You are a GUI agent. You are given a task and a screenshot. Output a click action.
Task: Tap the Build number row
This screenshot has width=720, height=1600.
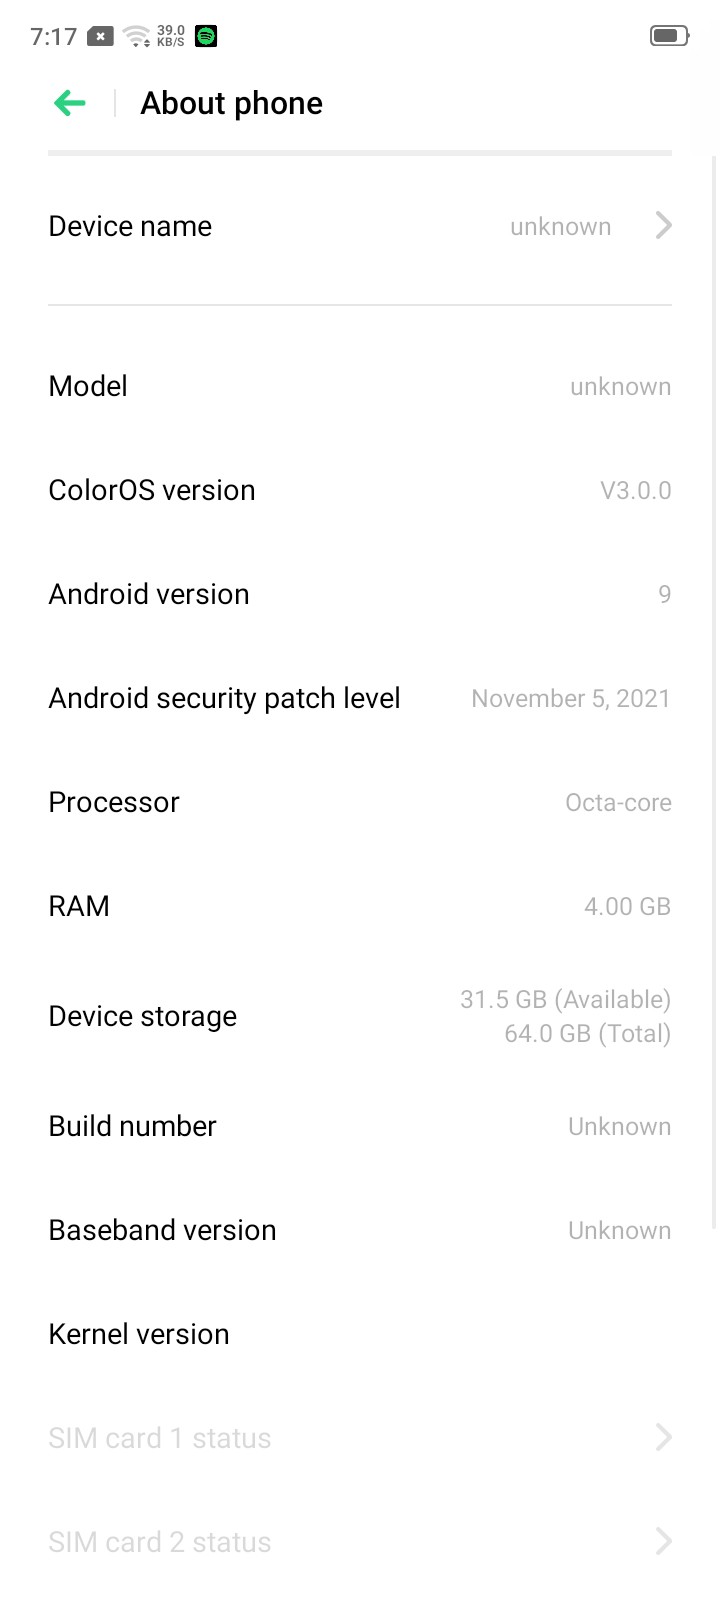(x=360, y=1127)
